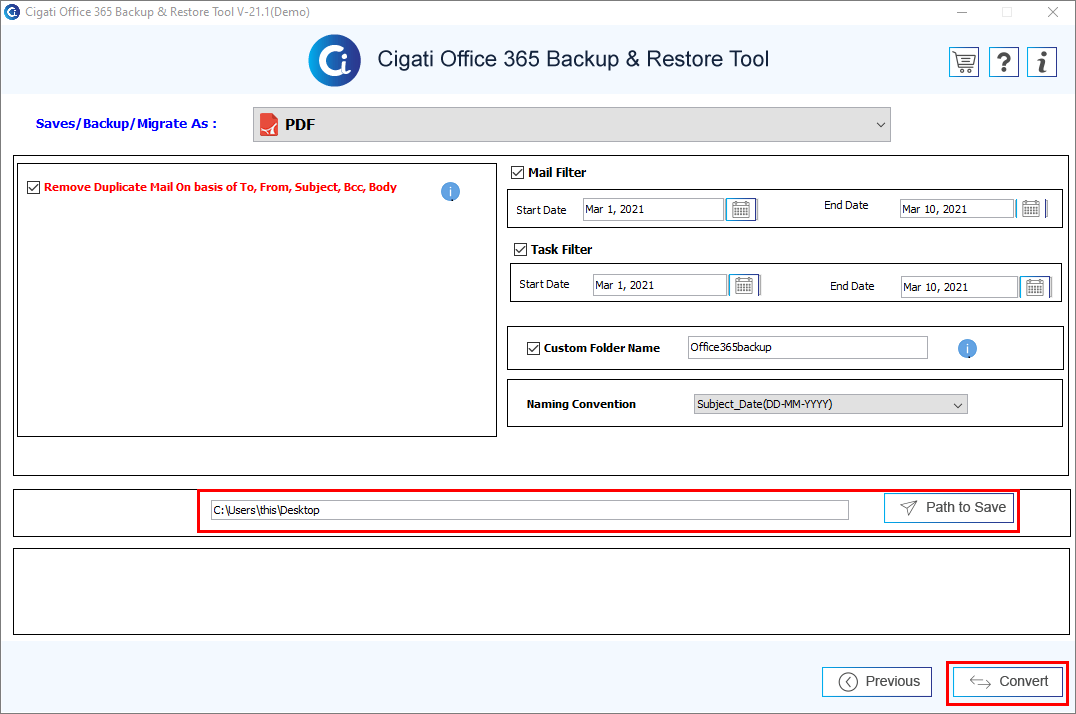
Task: Expand the Saves/Backup/Migrate As dropdown
Action: point(572,125)
